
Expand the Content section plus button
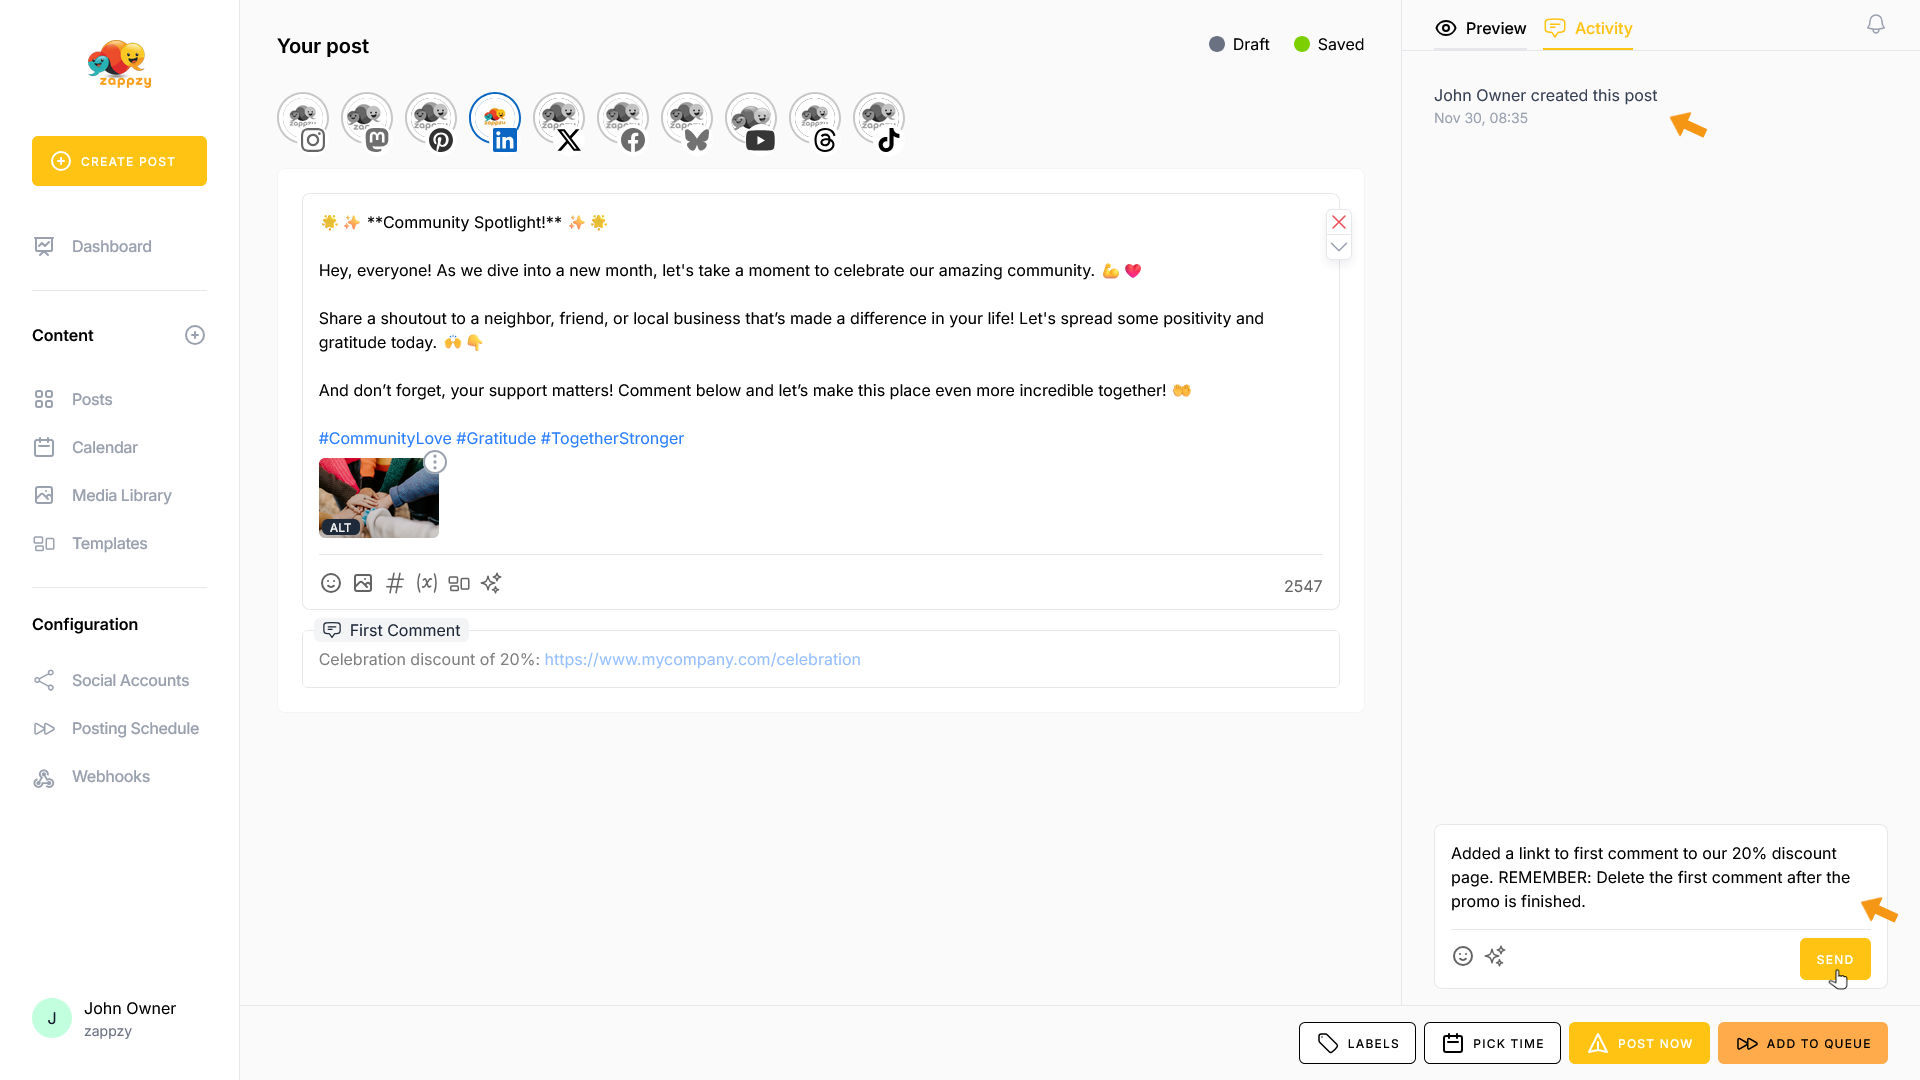pos(195,335)
